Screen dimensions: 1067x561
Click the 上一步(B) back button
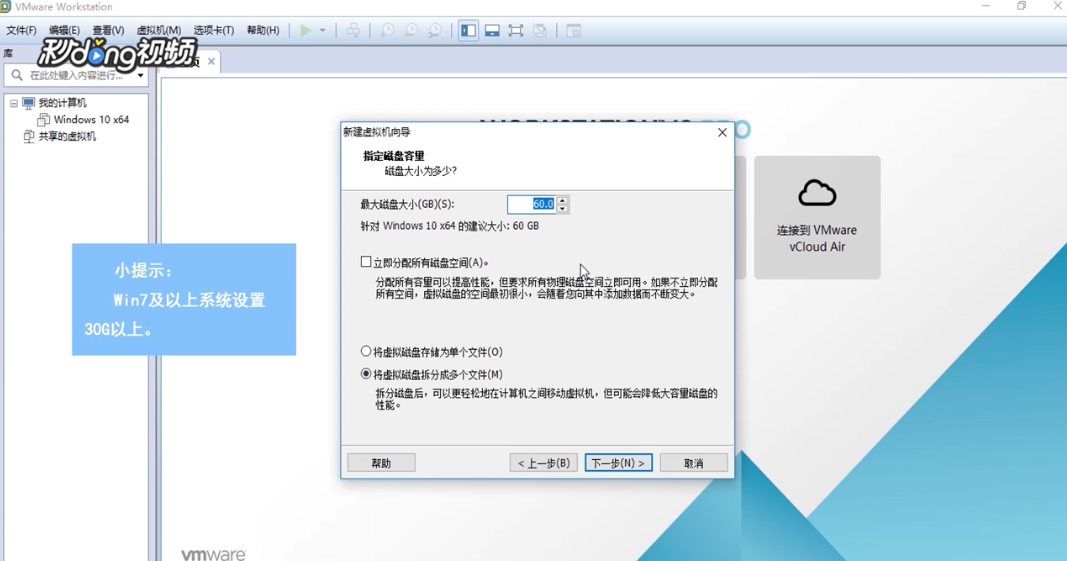click(x=543, y=463)
